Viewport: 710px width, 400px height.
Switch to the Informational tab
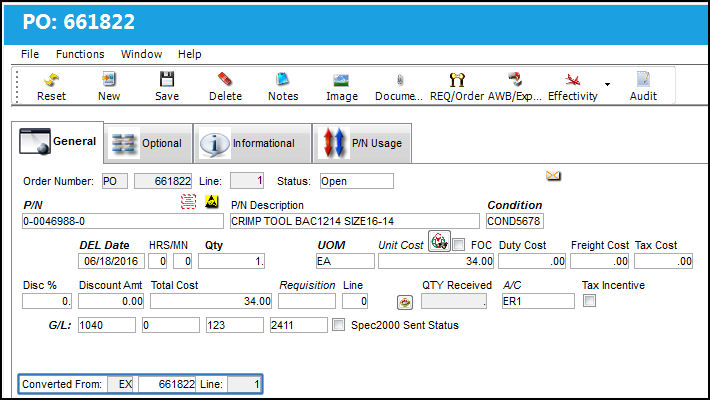(x=253, y=143)
